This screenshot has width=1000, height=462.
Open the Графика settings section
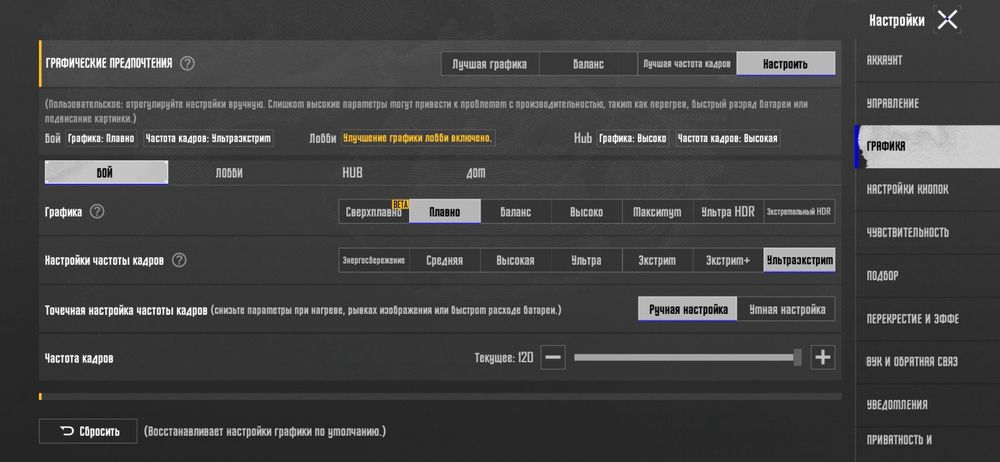tap(927, 147)
